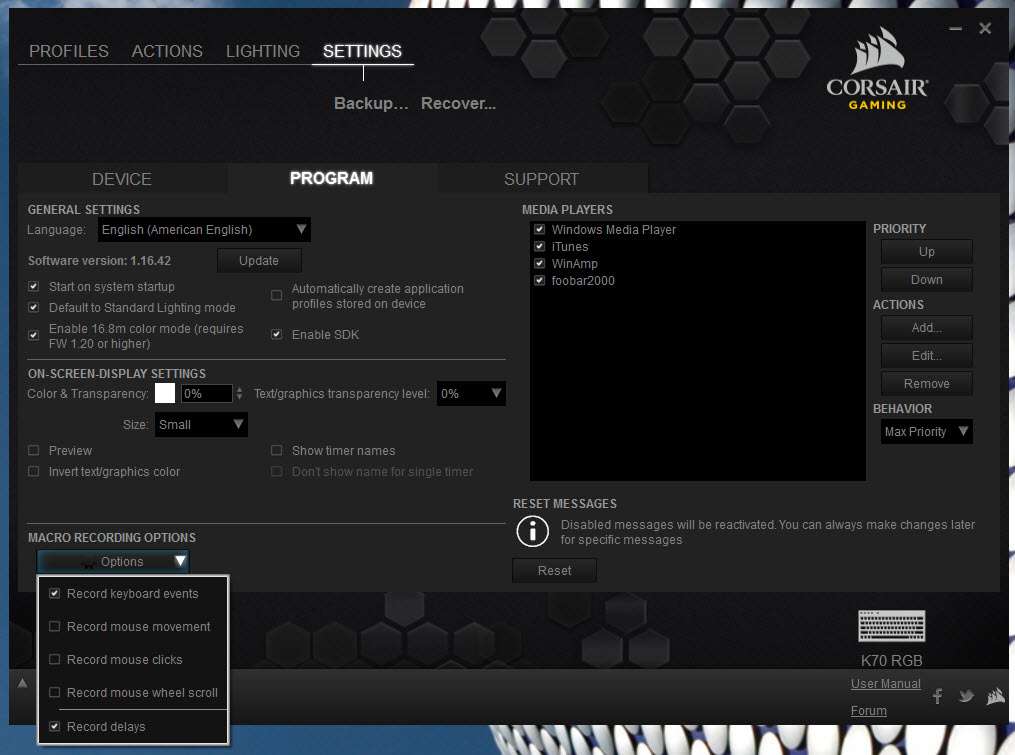Screen dimensions: 1015x755
Task: Switch to the LIGHTING tab
Action: pyautogui.click(x=263, y=51)
